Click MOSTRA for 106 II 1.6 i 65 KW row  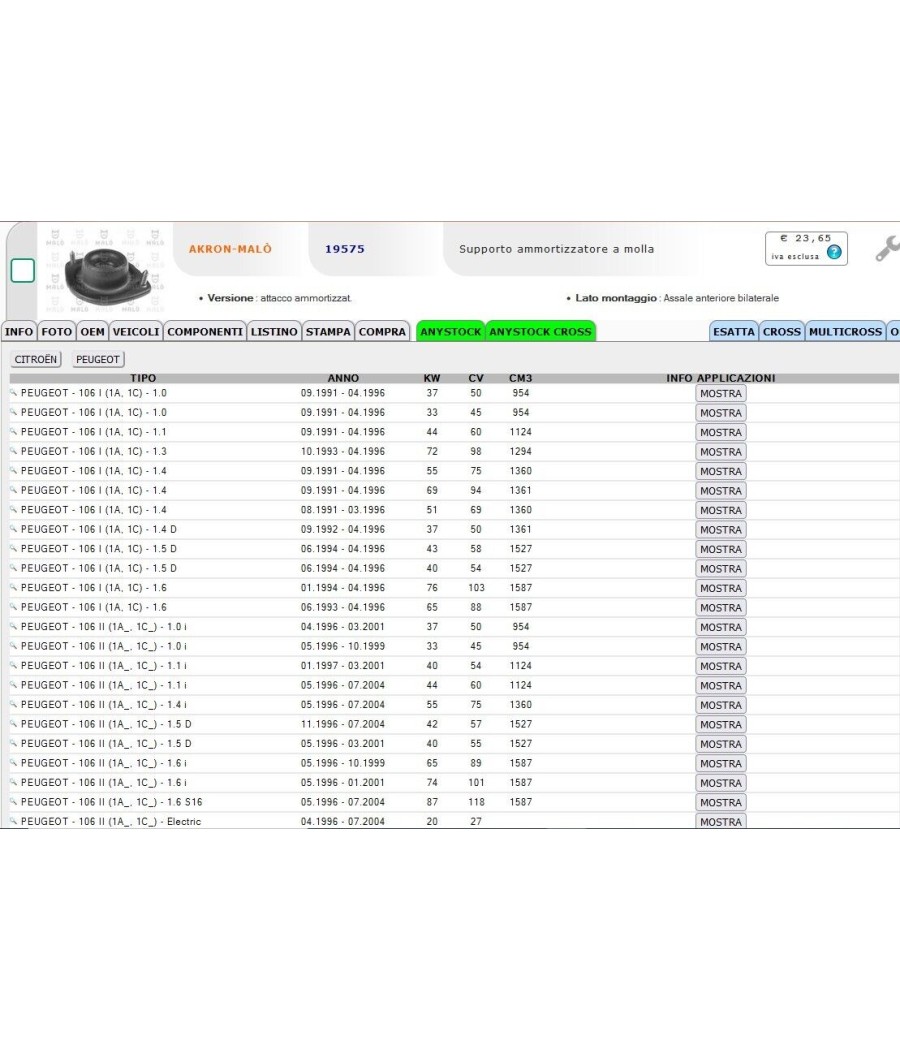pyautogui.click(x=721, y=763)
